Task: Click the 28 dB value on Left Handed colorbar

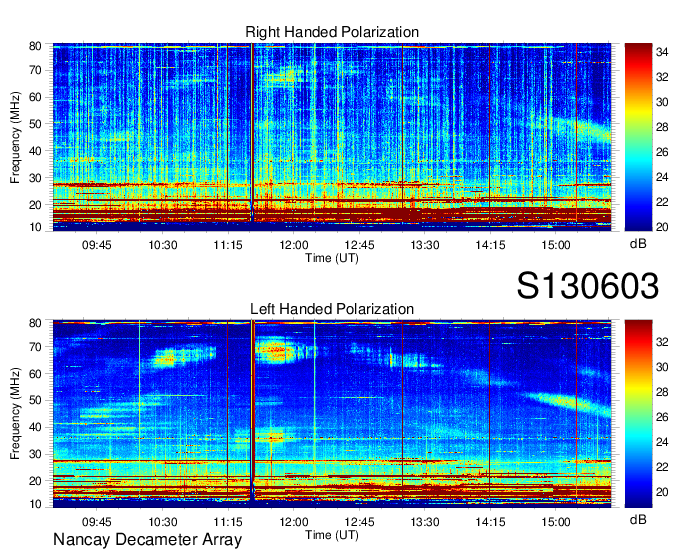Action: pos(662,392)
